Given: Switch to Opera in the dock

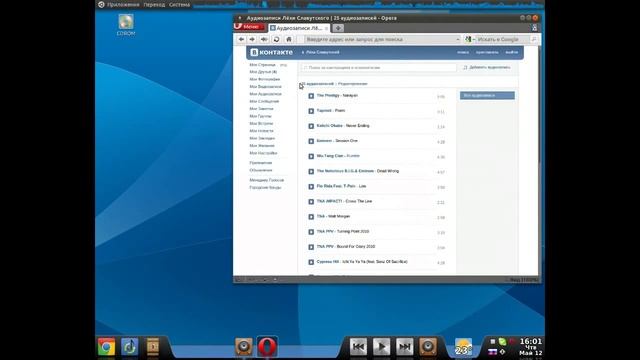Looking at the screenshot, I should (267, 347).
